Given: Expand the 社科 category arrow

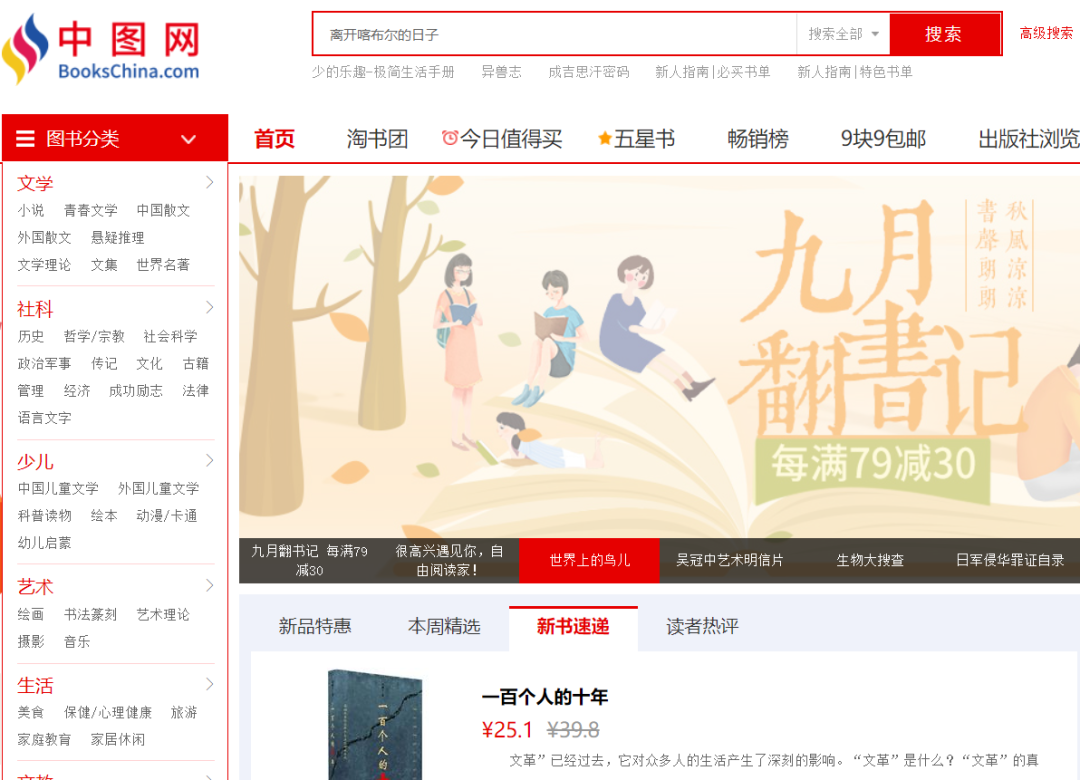Looking at the screenshot, I should pyautogui.click(x=209, y=307).
